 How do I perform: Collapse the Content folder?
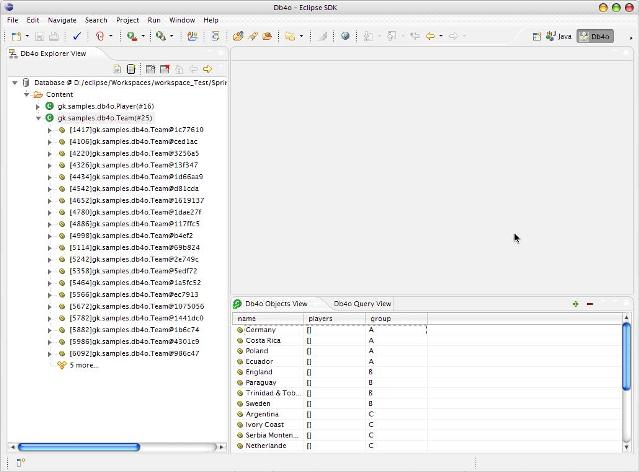click(x=26, y=94)
